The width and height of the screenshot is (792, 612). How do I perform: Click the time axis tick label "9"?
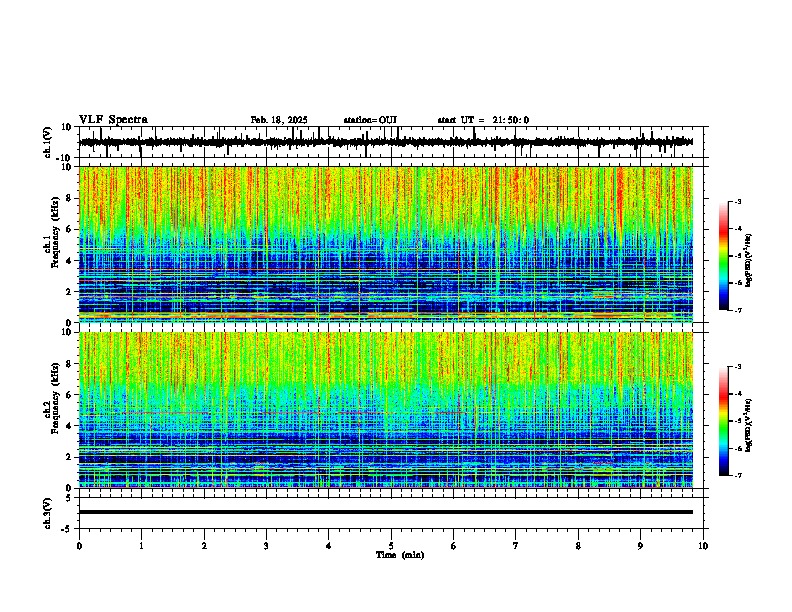(x=640, y=546)
